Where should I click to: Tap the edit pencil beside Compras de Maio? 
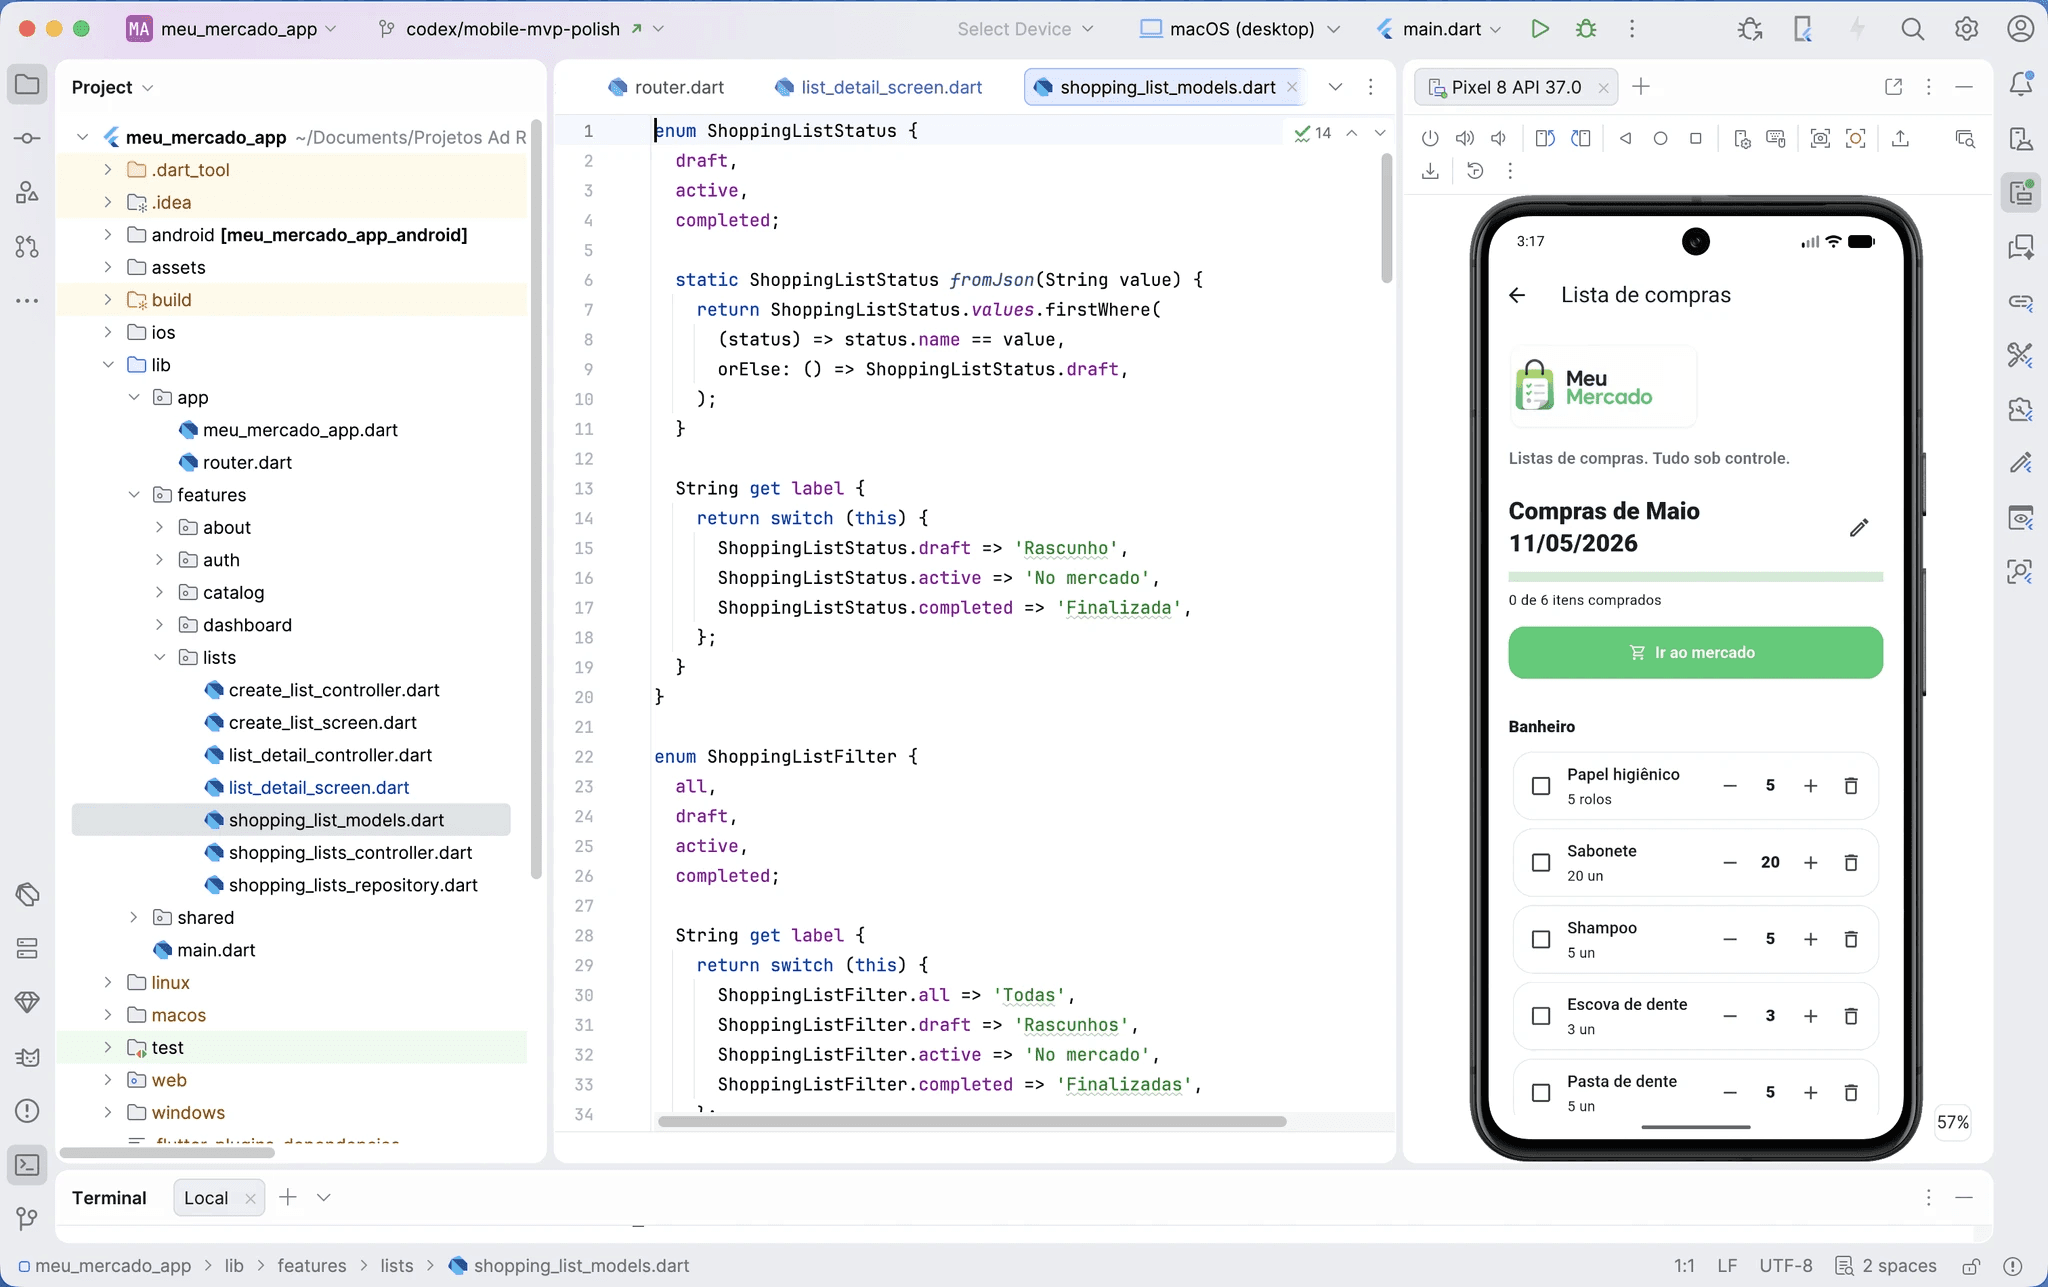point(1858,527)
